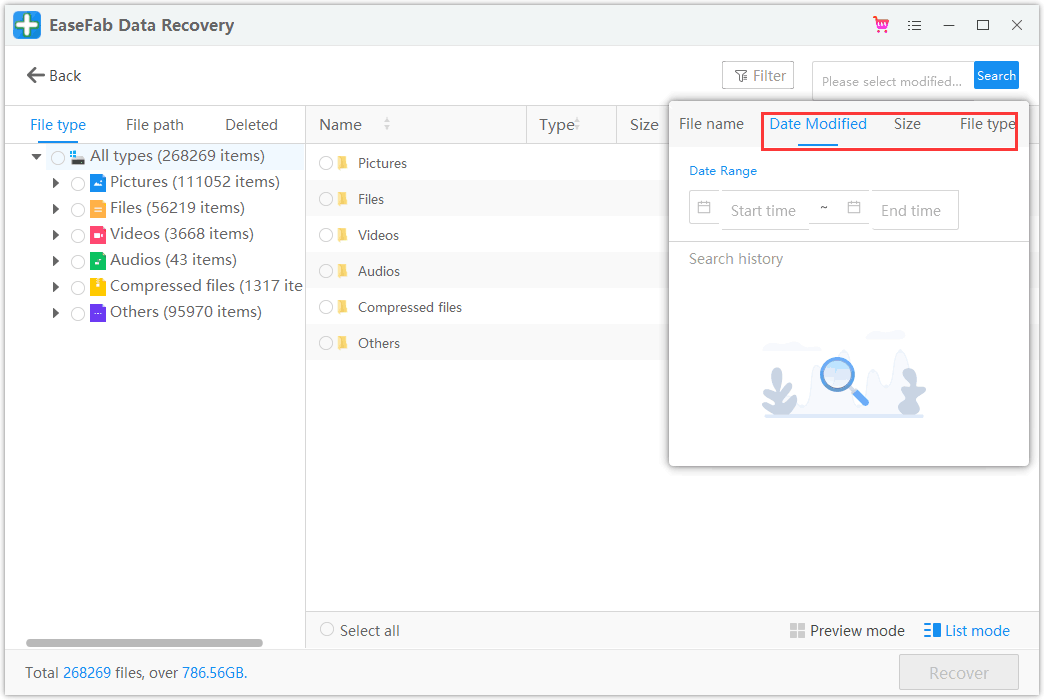Click the Videos folder icon in list
Viewport: 1044px width, 700px height.
[x=343, y=234]
